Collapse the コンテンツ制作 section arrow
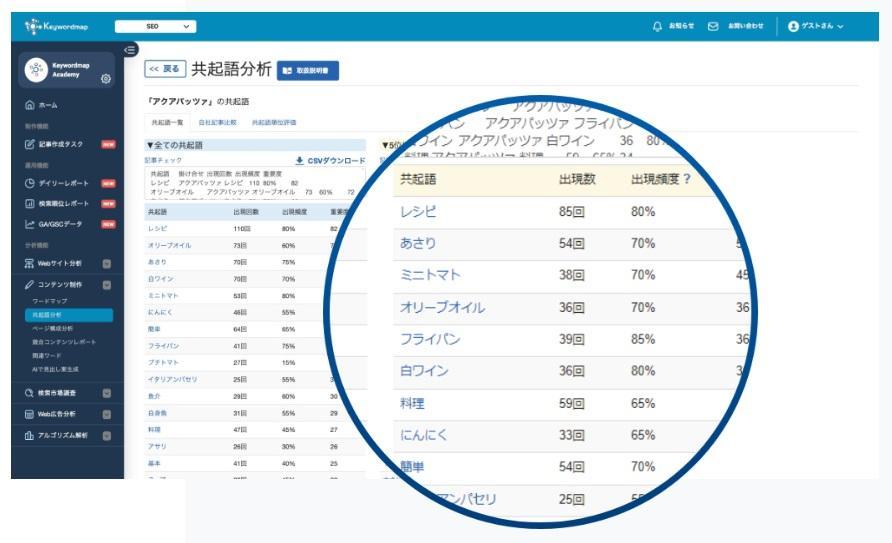 (106, 285)
